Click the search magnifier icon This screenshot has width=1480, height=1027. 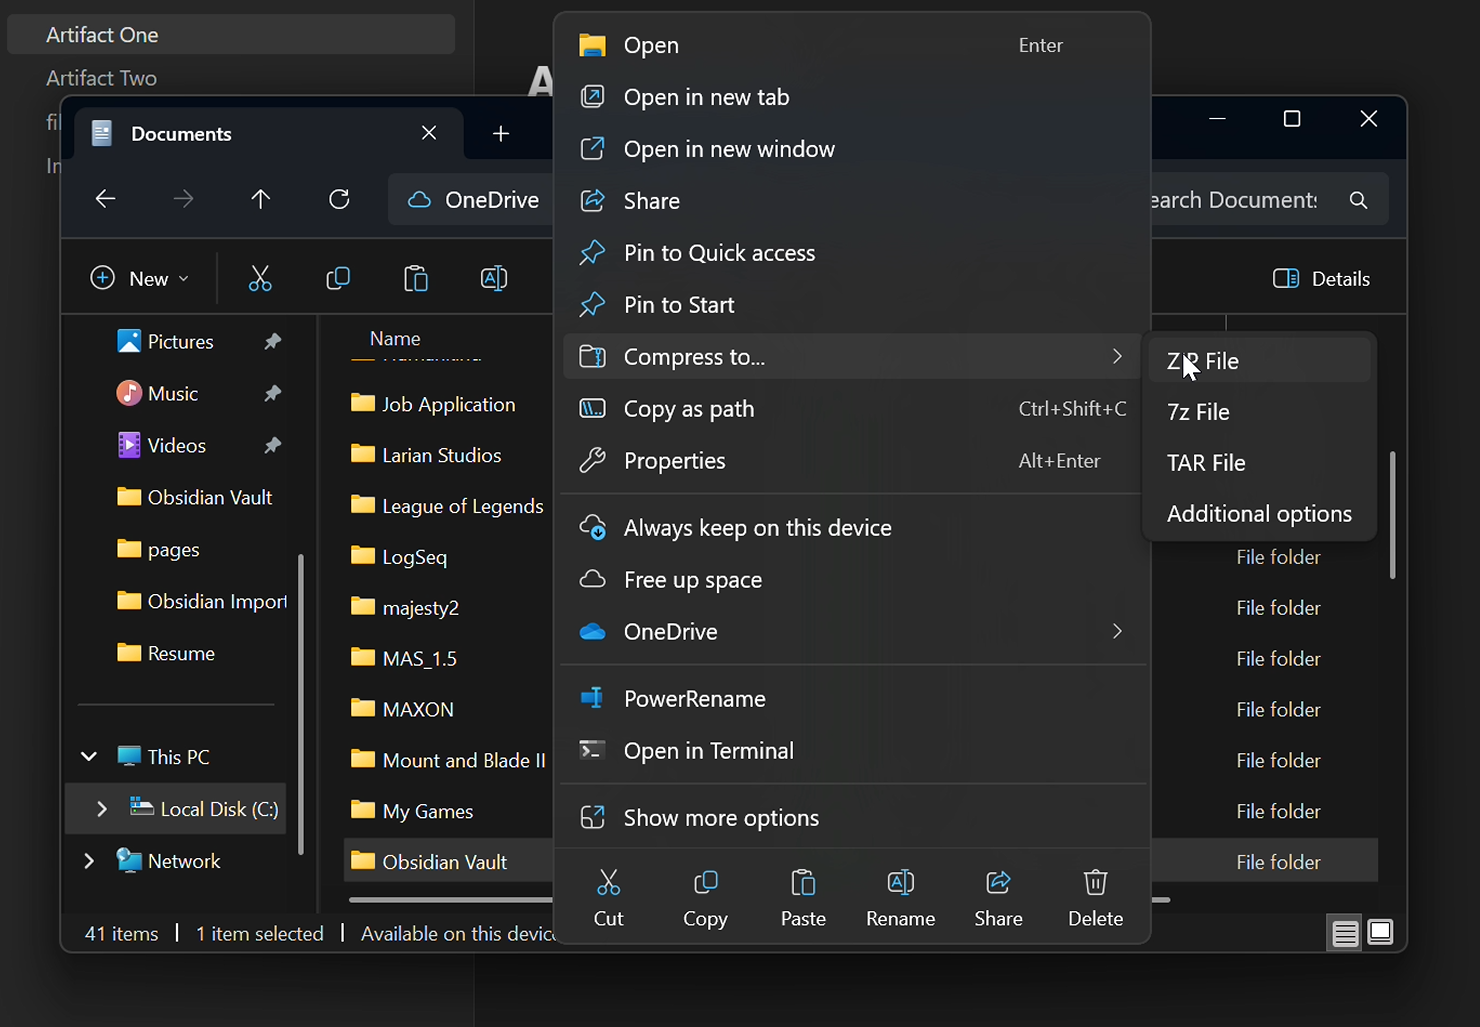tap(1358, 199)
